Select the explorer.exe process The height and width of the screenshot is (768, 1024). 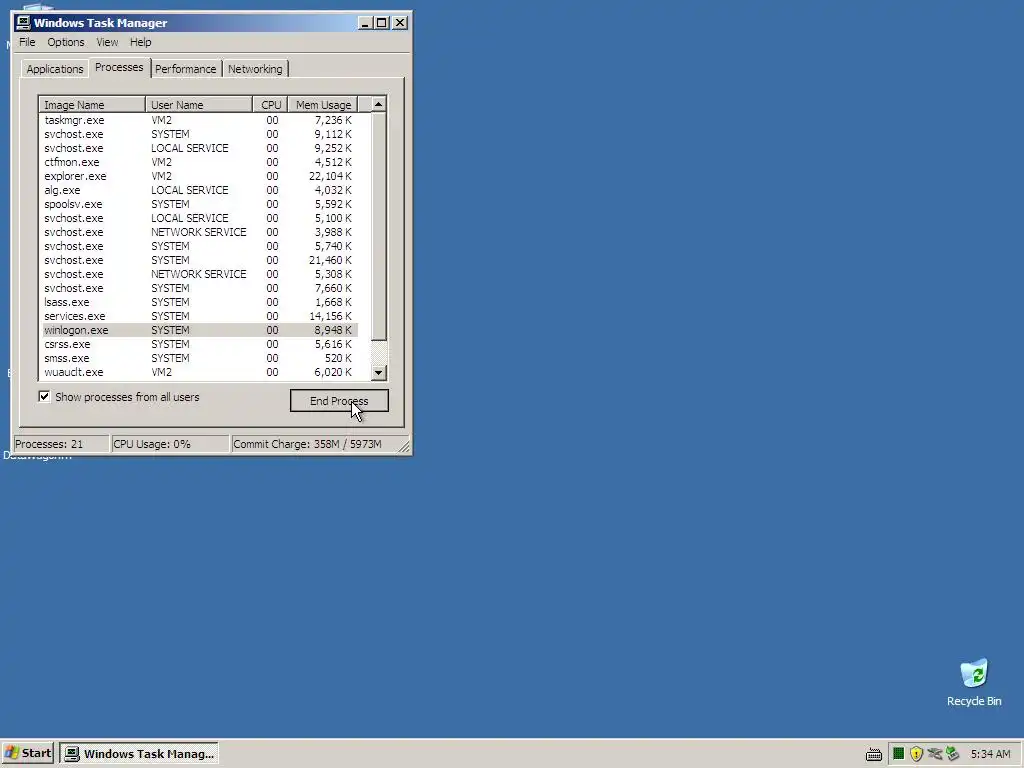[x=199, y=176]
